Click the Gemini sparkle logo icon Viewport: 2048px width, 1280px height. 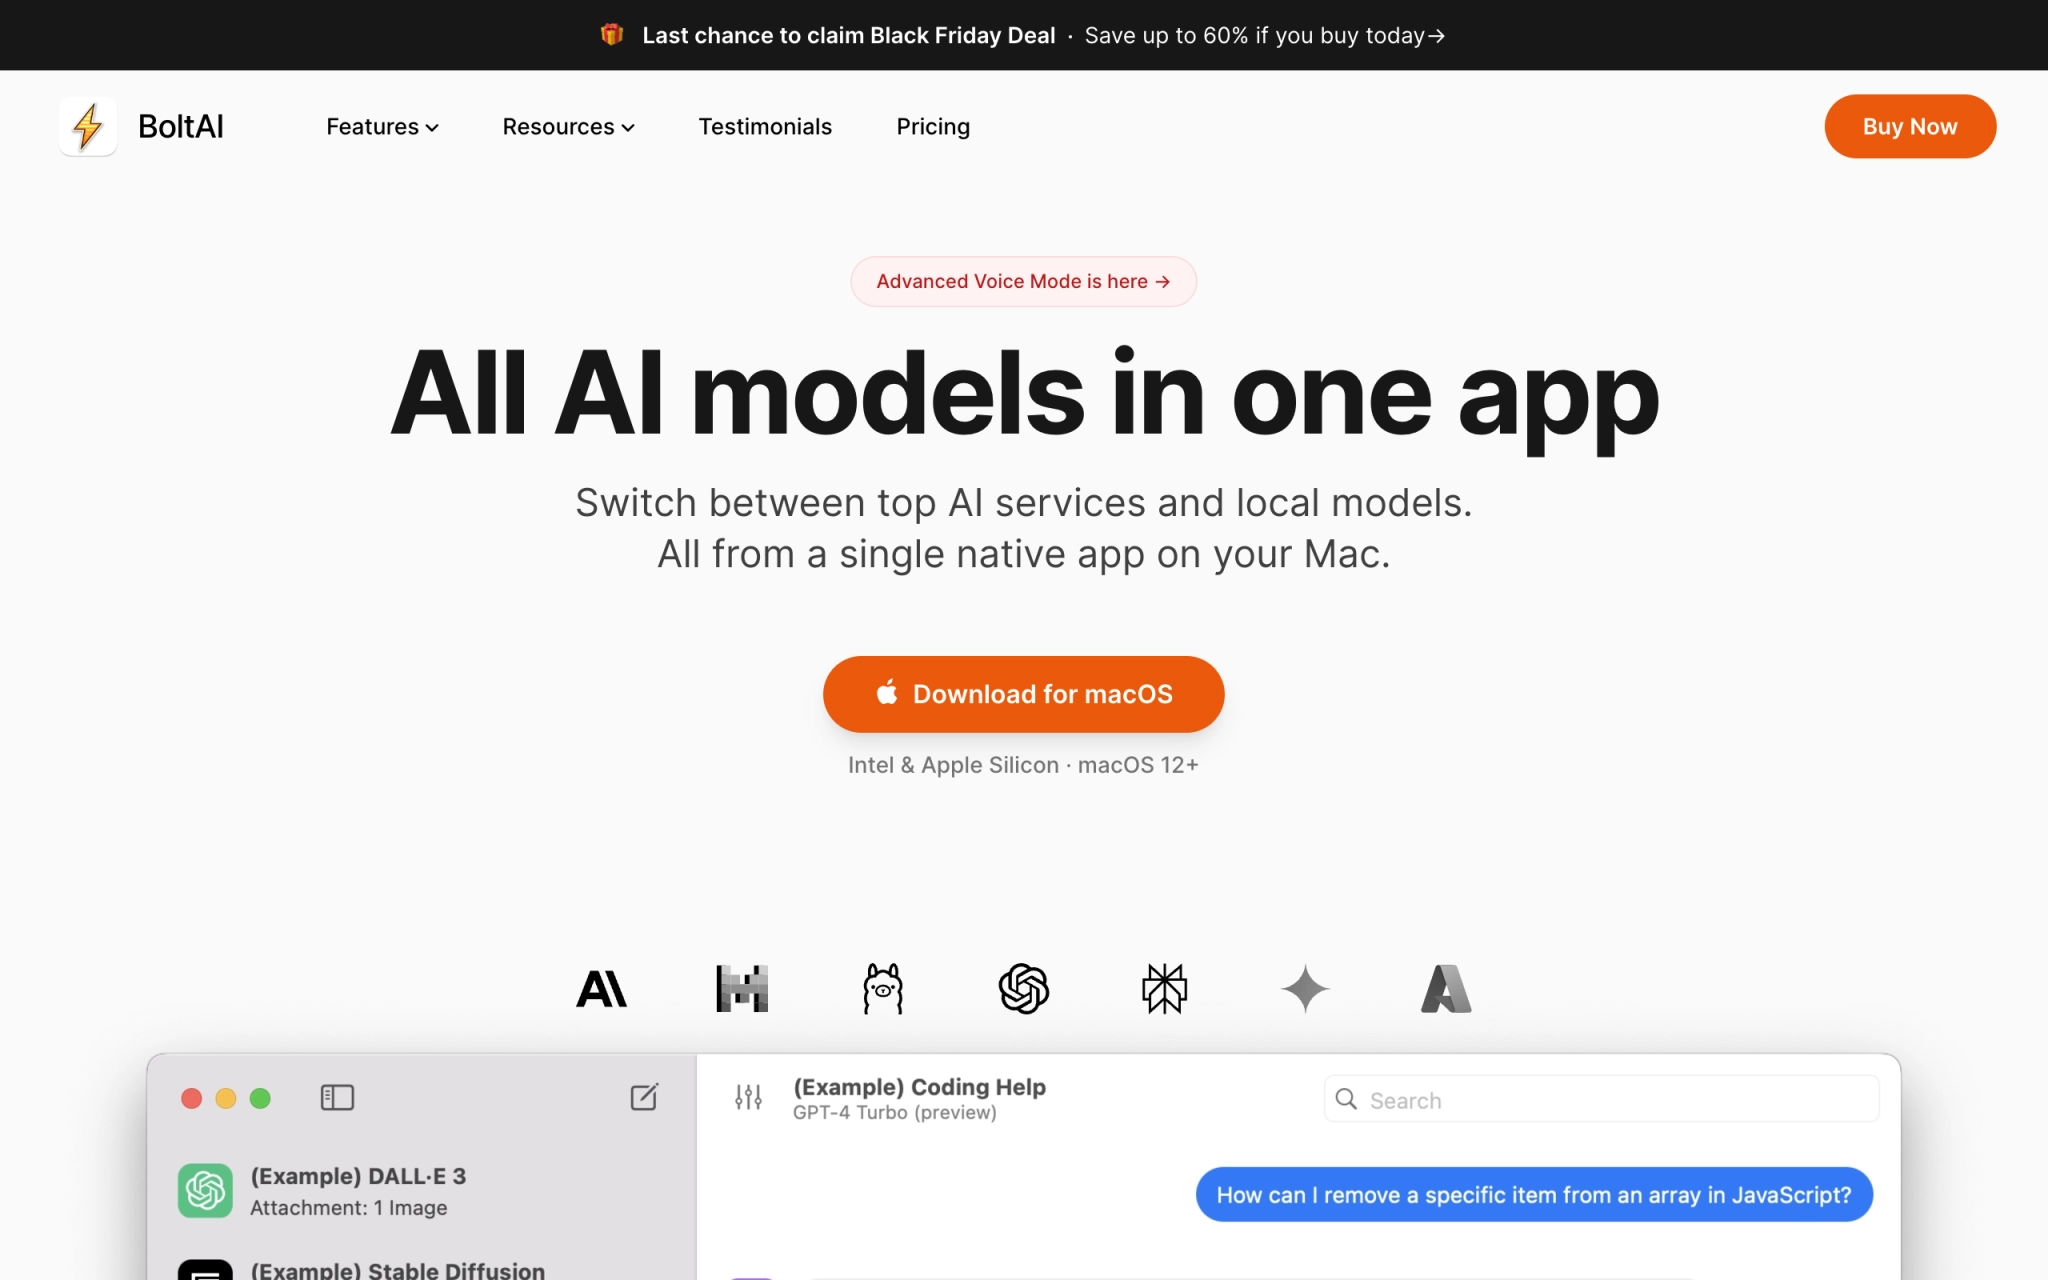[1305, 989]
